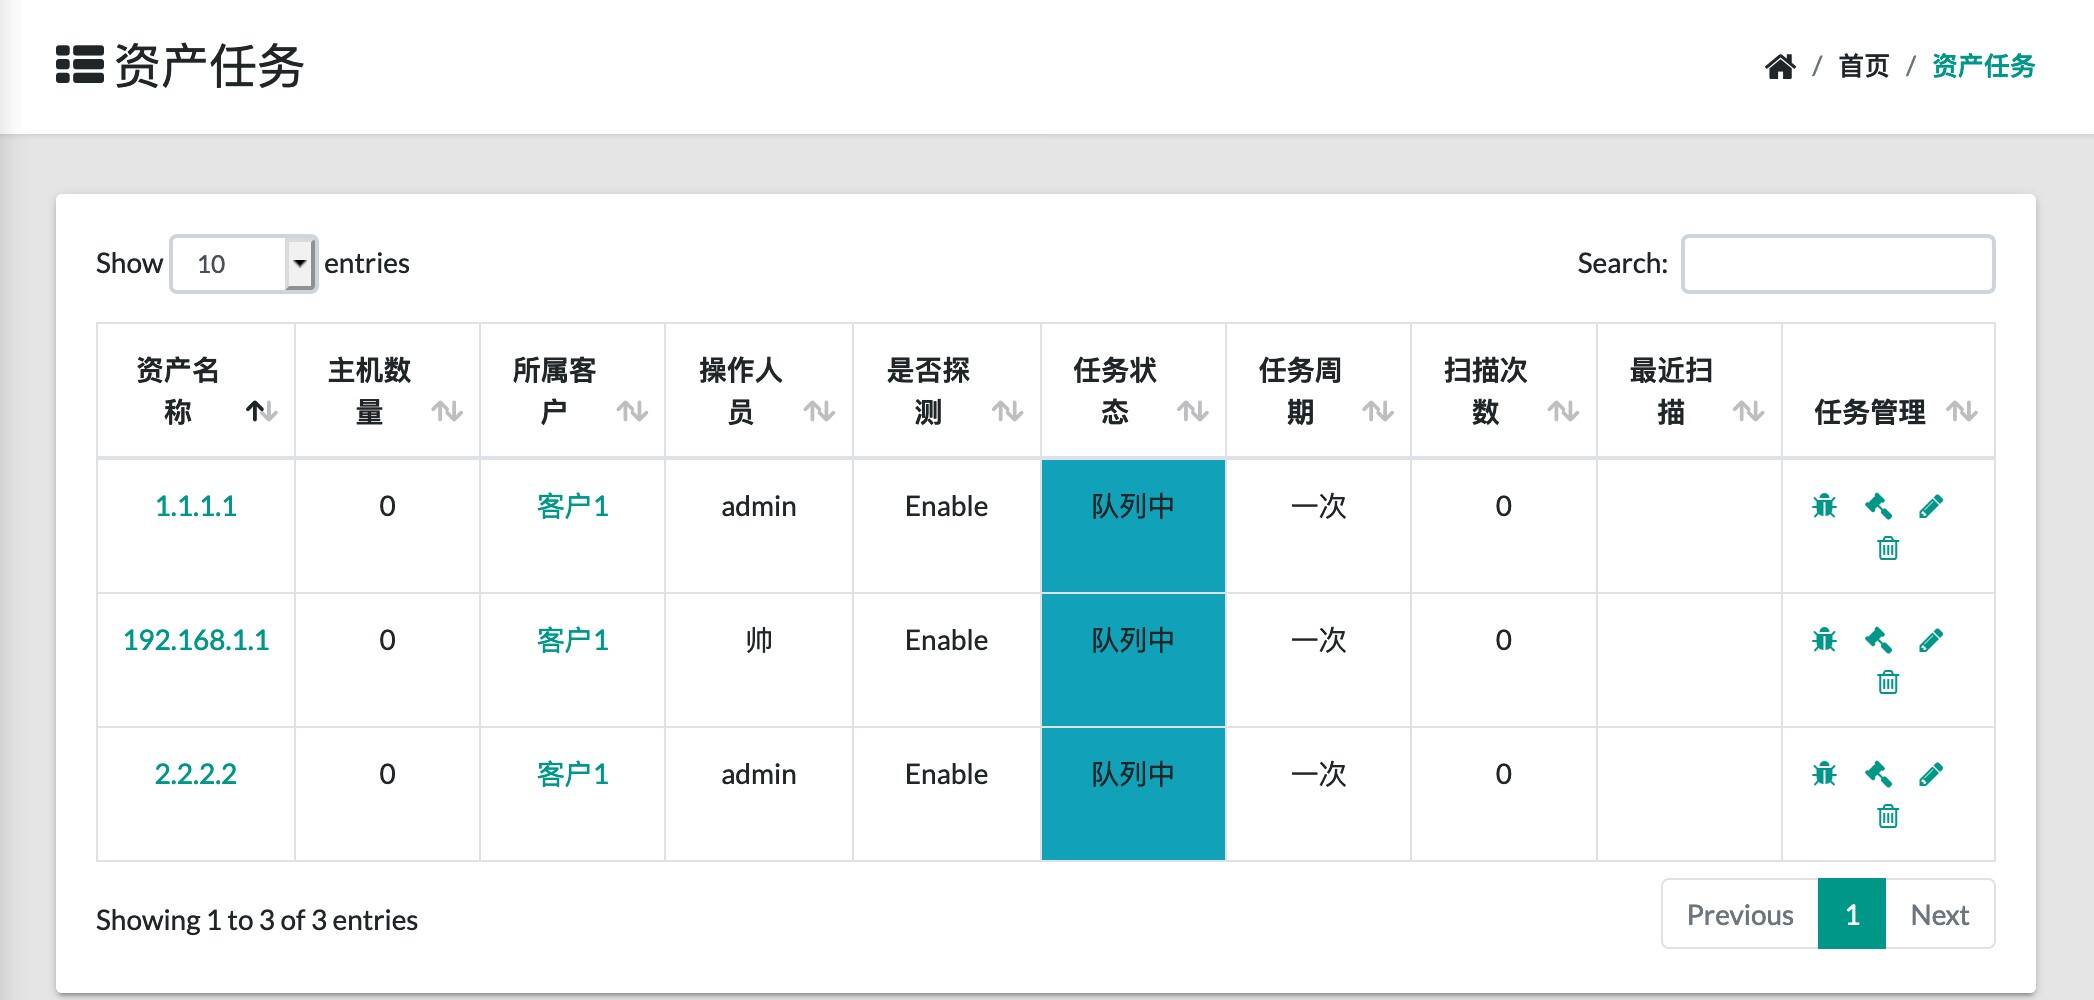Viewport: 2094px width, 1000px height.
Task: Click the gavel icon in 1.1.1.1 row
Action: tap(1878, 506)
